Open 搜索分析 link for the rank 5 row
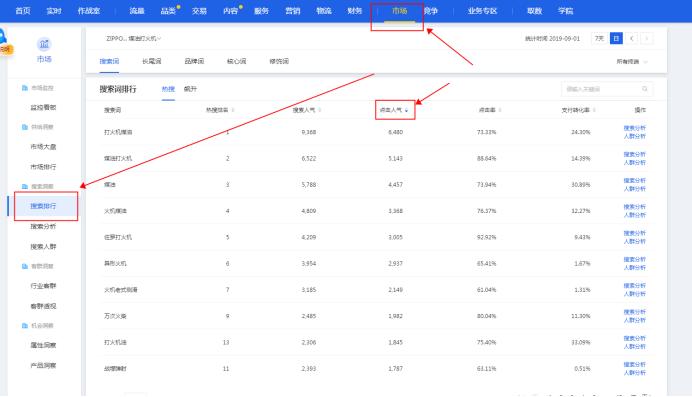The width and height of the screenshot is (692, 397). (635, 233)
